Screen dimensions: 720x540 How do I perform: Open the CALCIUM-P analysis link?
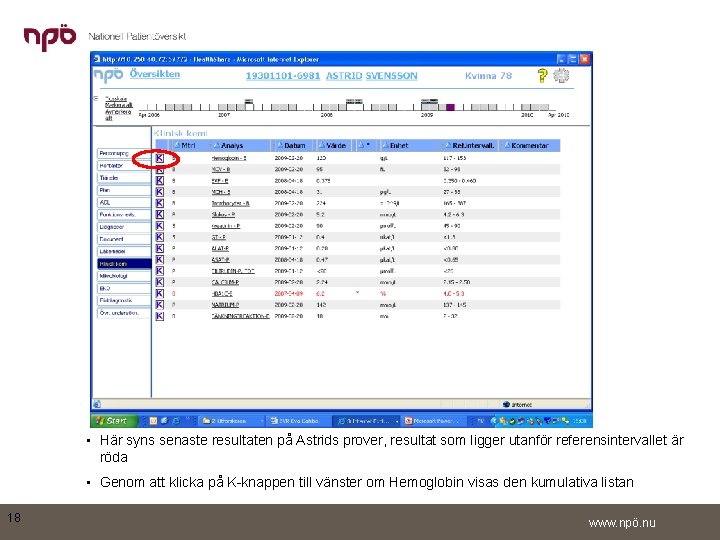(225, 282)
